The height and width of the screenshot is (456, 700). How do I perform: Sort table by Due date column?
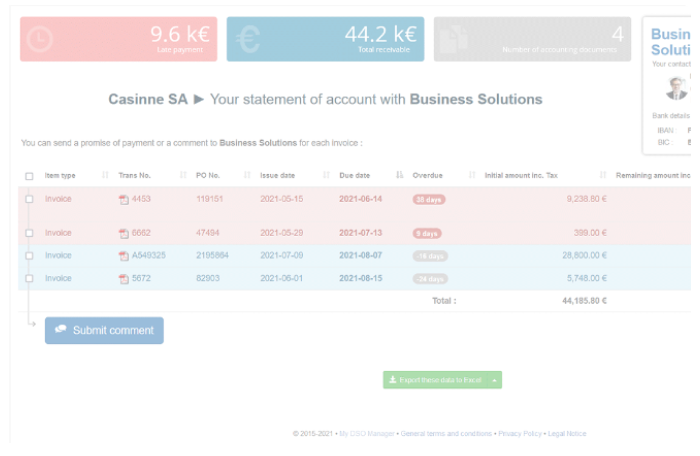coord(355,175)
